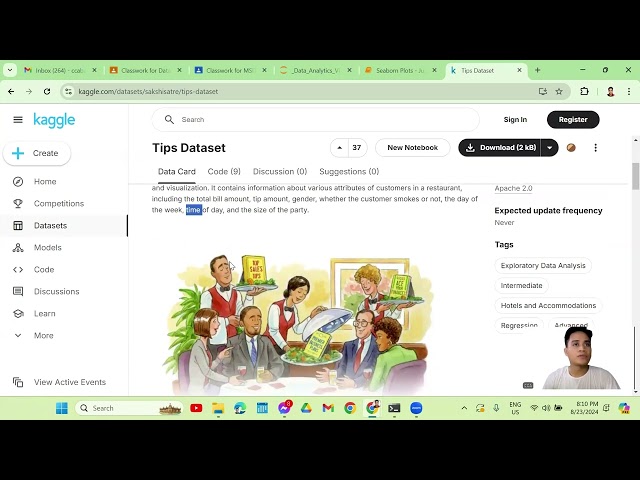The height and width of the screenshot is (480, 640).
Task: Open Messenger from the taskbar
Action: (x=284, y=408)
